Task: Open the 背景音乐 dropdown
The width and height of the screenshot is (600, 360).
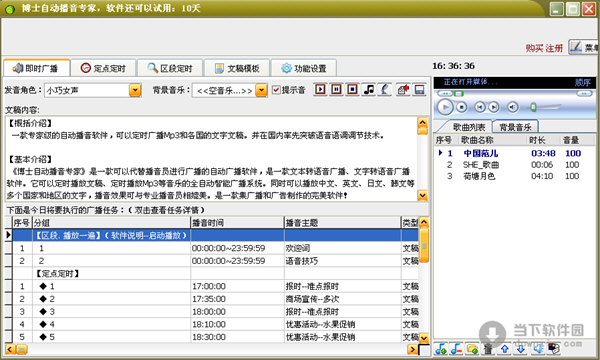Action: tap(261, 90)
